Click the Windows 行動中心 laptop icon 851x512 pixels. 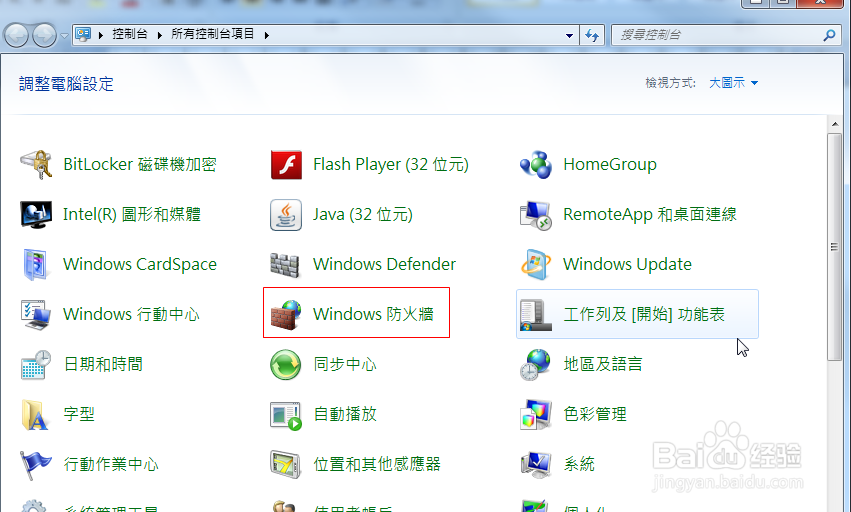(36, 315)
